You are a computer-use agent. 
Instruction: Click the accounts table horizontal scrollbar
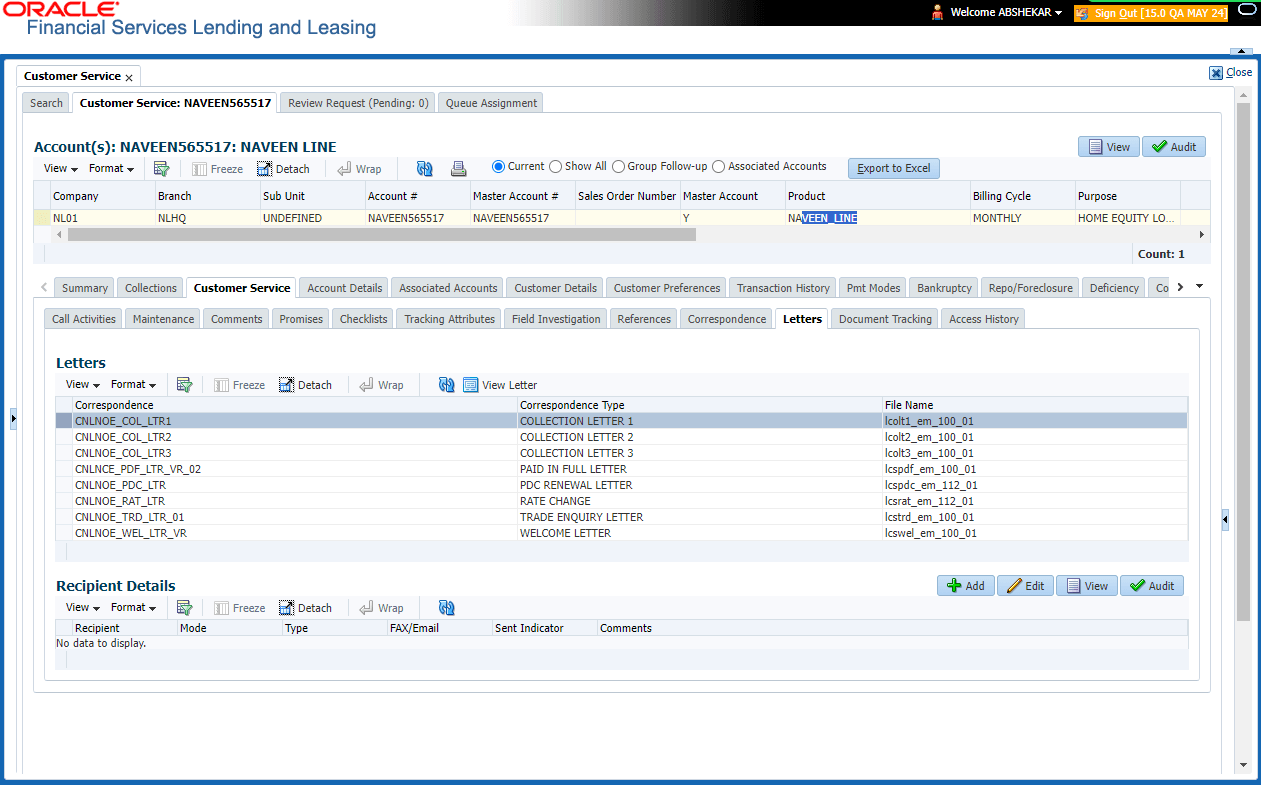pos(381,234)
